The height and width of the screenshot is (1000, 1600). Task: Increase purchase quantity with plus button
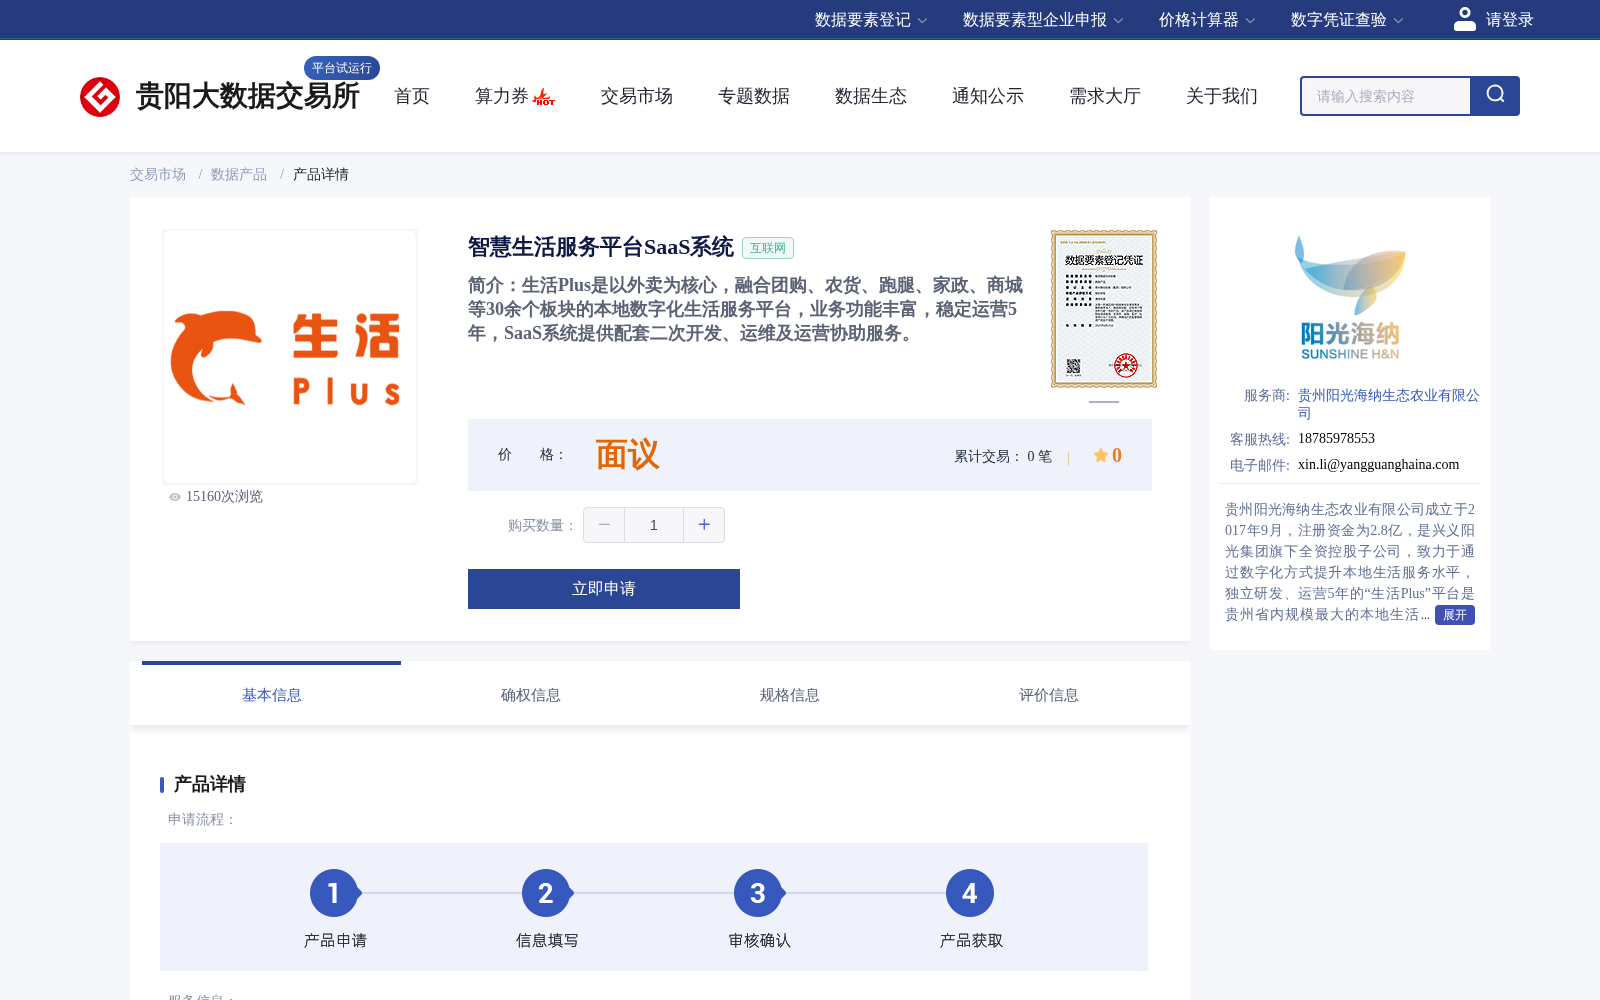[704, 525]
